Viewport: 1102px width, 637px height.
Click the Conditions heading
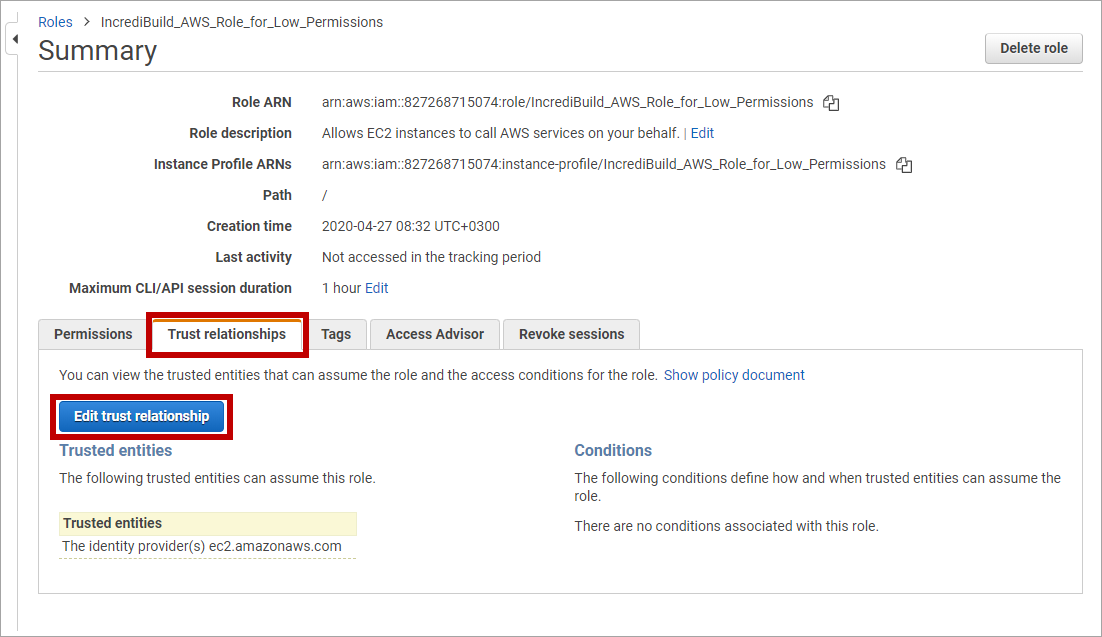pyautogui.click(x=613, y=450)
